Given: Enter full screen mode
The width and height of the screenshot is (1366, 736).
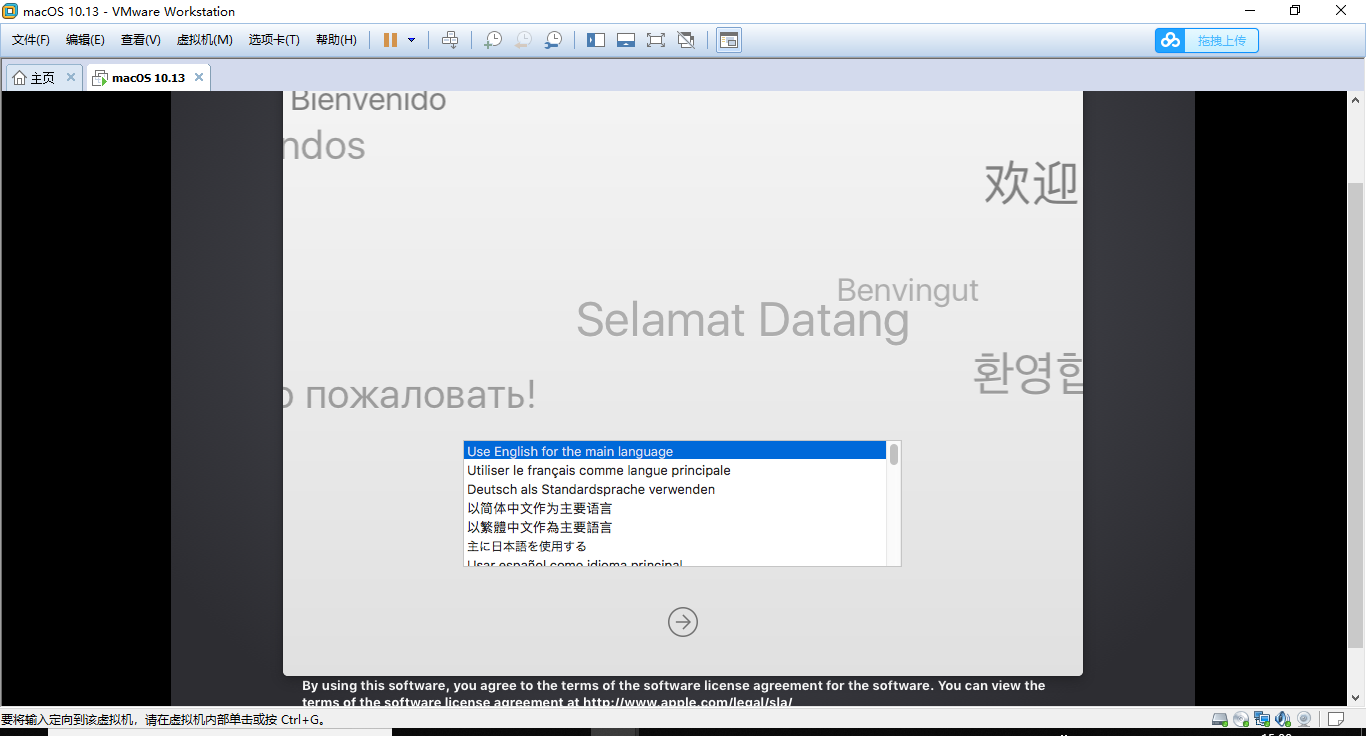Looking at the screenshot, I should point(656,40).
